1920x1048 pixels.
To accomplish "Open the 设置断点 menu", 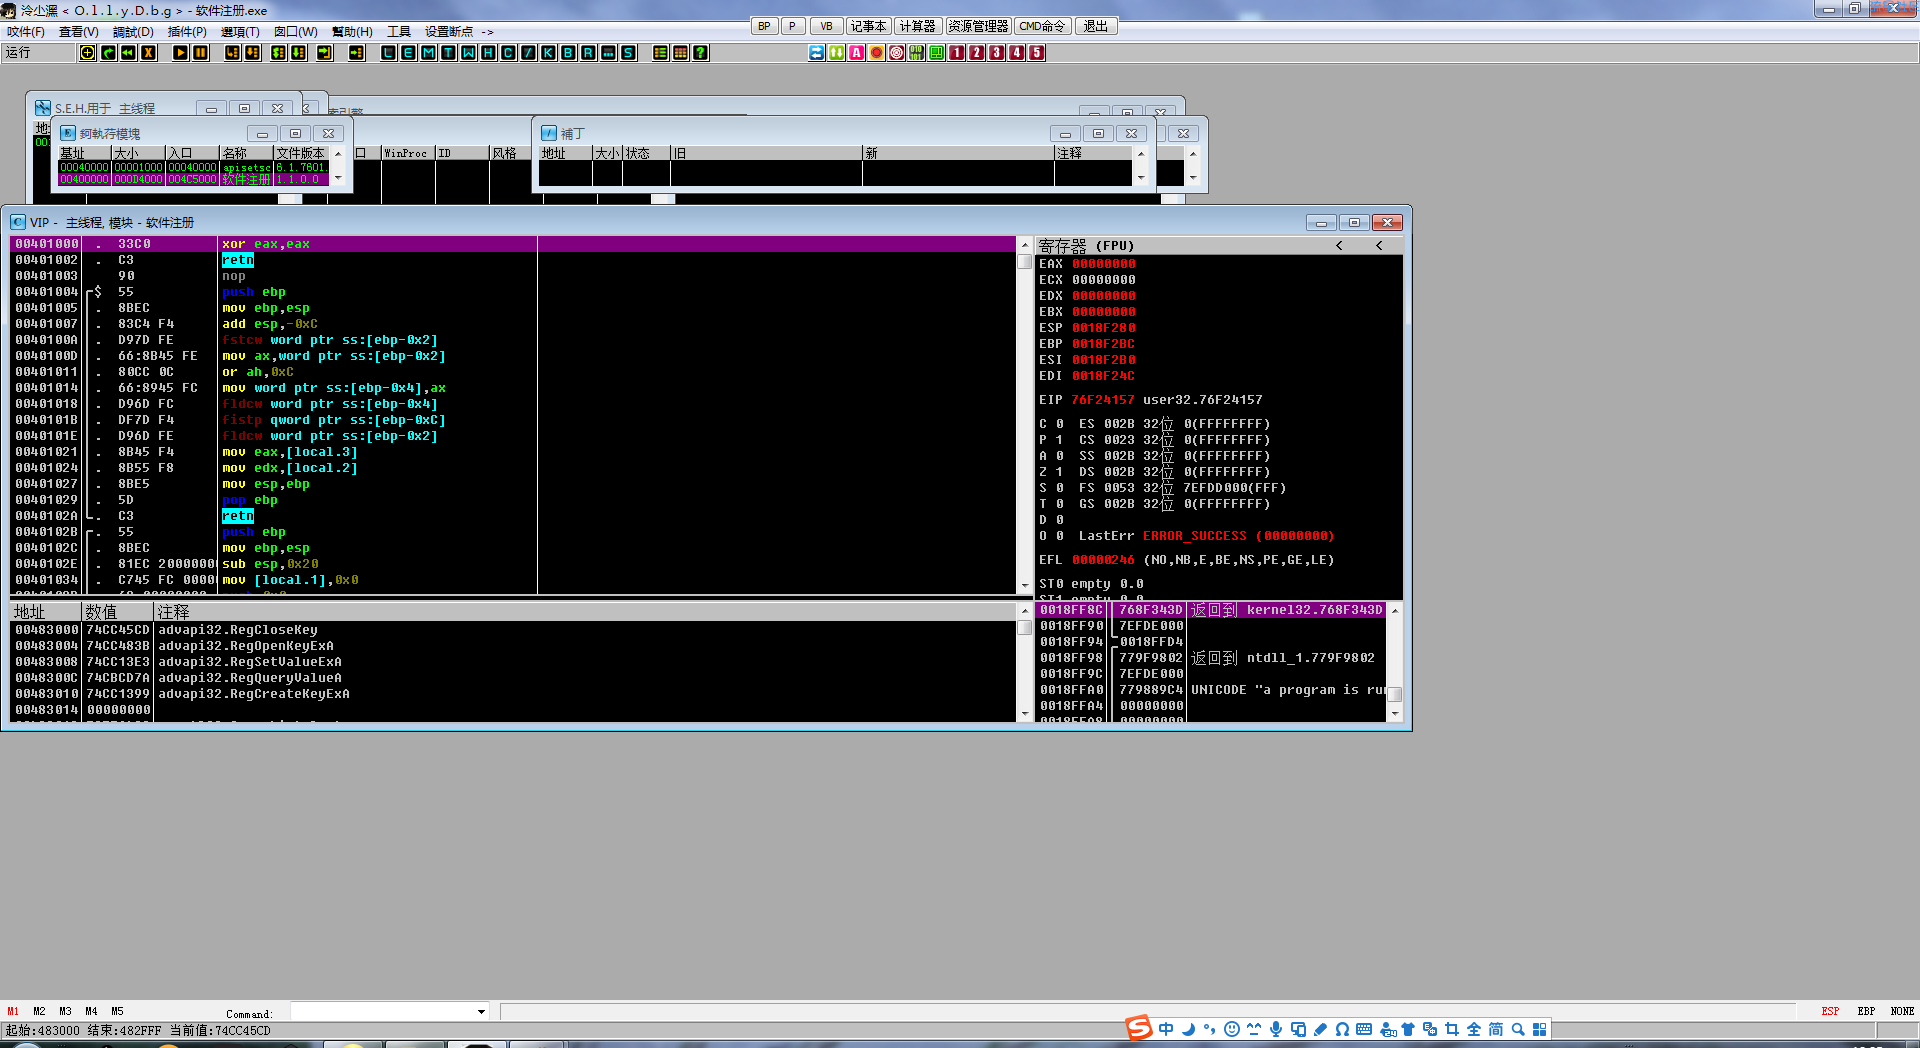I will click(449, 32).
